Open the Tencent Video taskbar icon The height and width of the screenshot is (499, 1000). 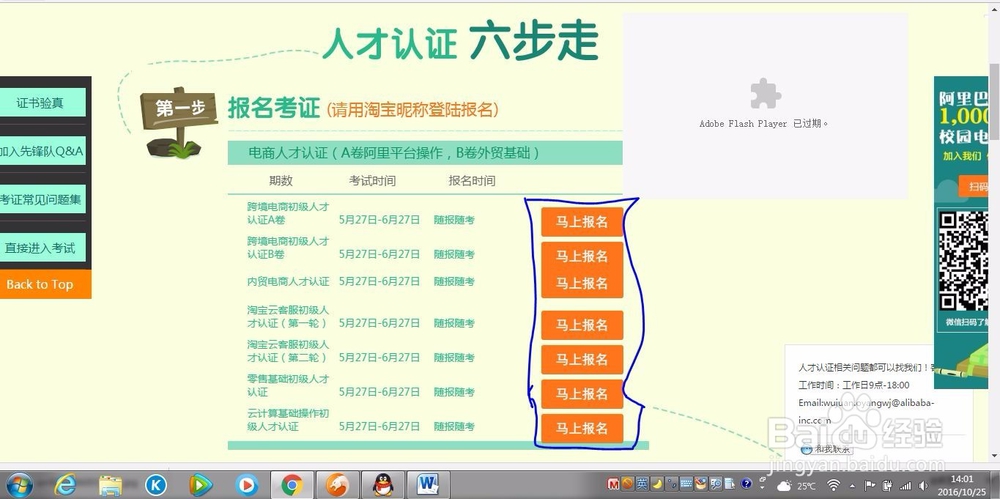pyautogui.click(x=202, y=486)
